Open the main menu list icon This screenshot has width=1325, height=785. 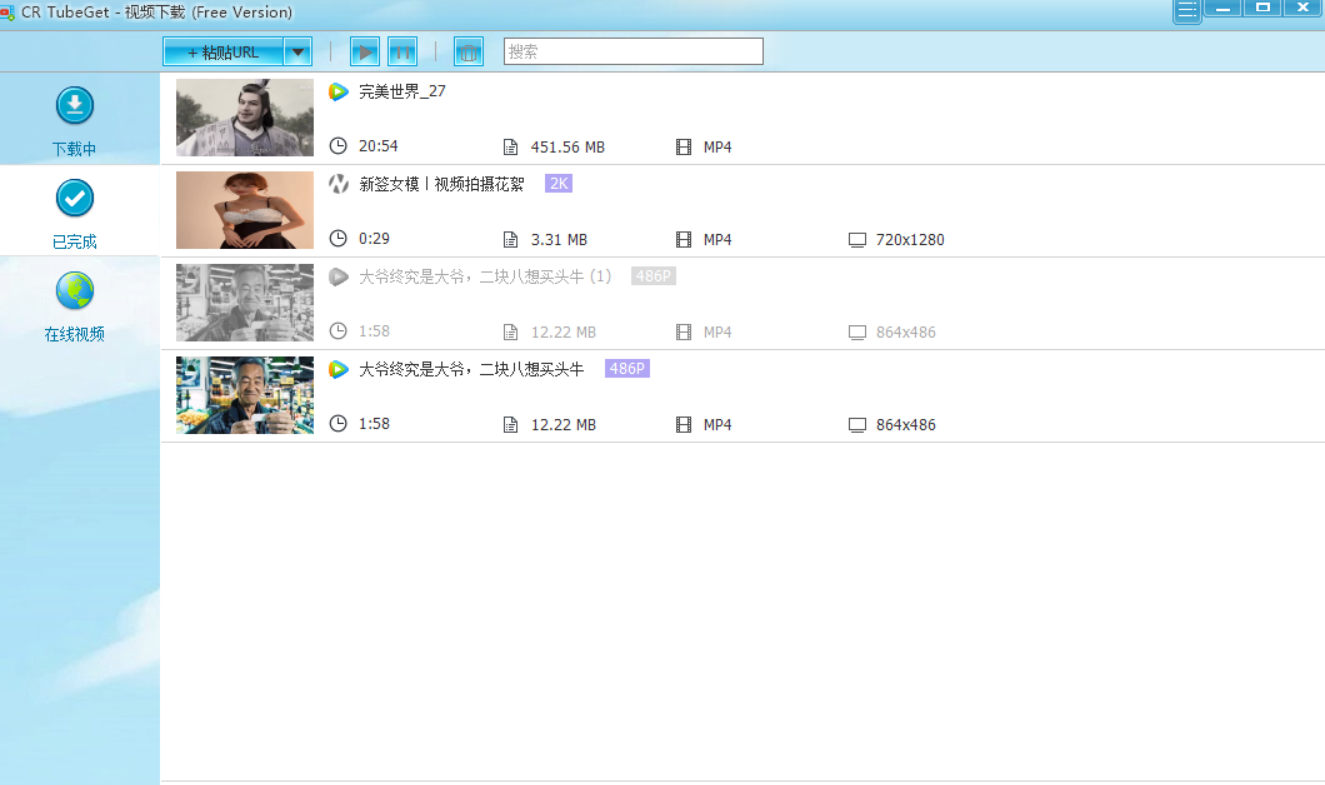click(x=1187, y=11)
